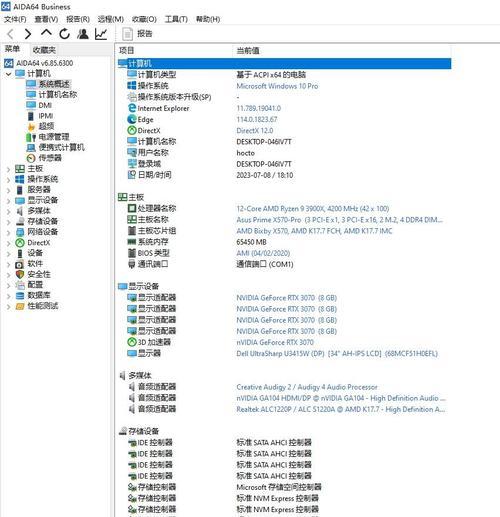The image size is (500, 517).
Task: Click the 日期/时间 row icon
Action: tap(132, 175)
